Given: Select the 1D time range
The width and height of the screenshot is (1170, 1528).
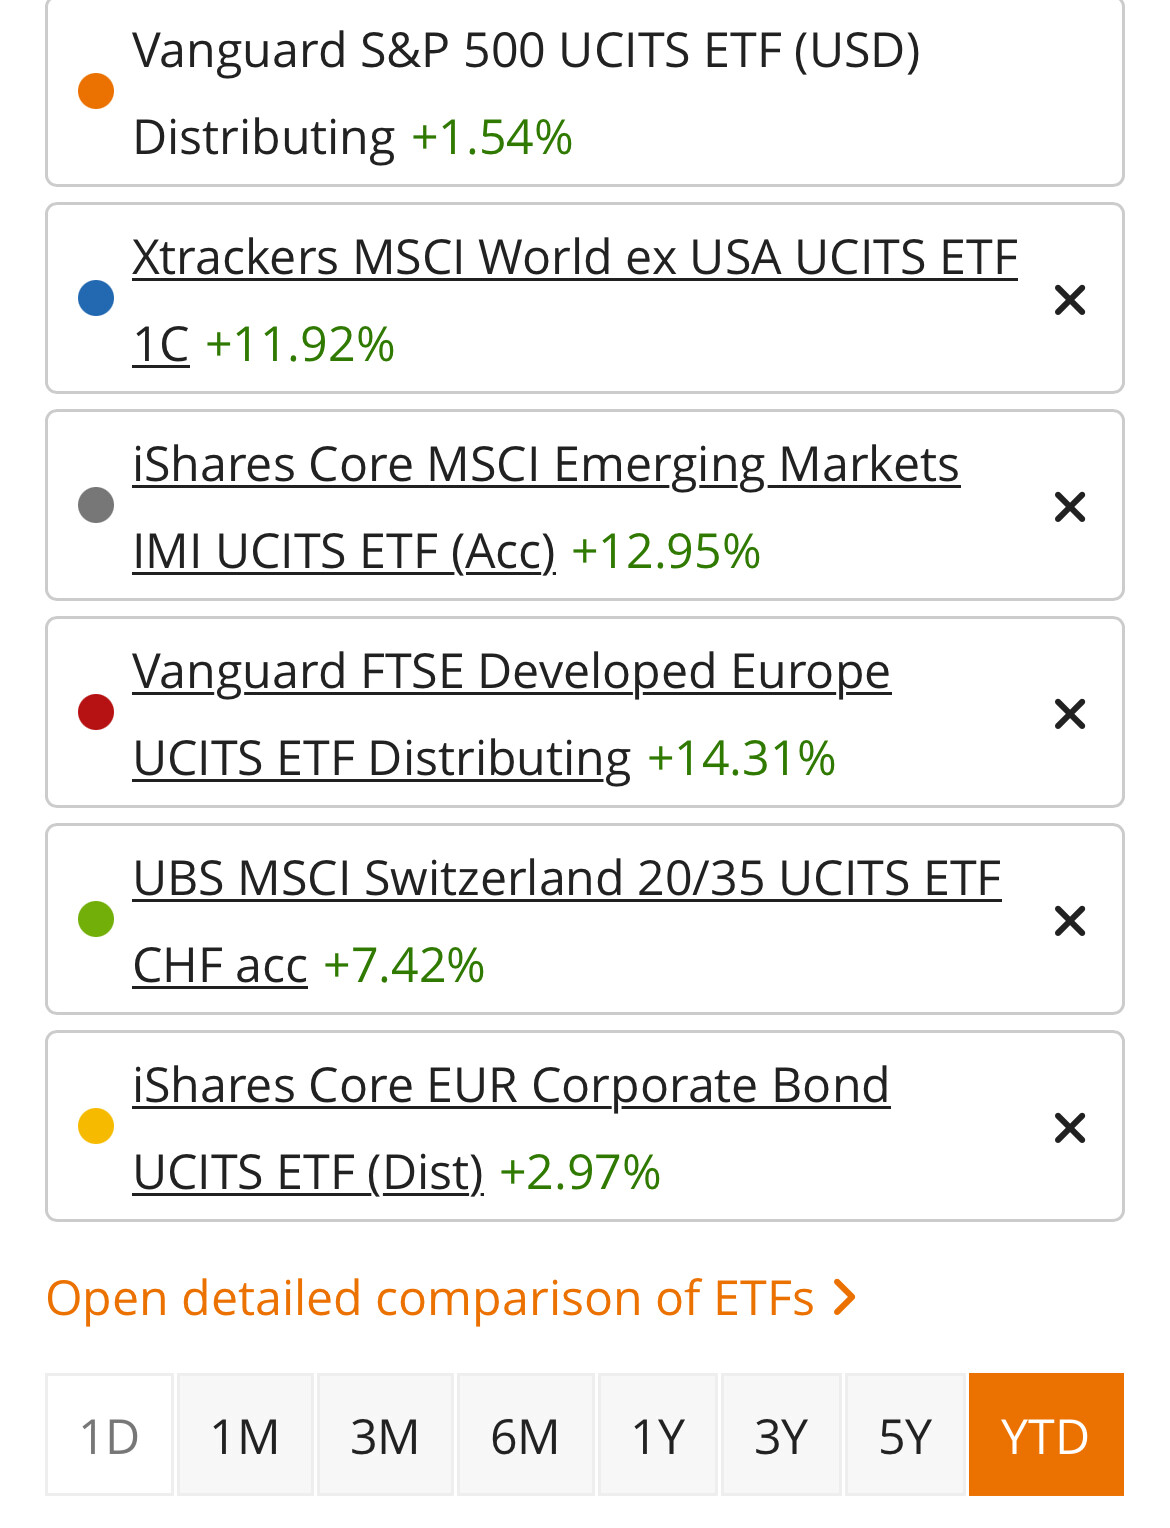Looking at the screenshot, I should (109, 1436).
